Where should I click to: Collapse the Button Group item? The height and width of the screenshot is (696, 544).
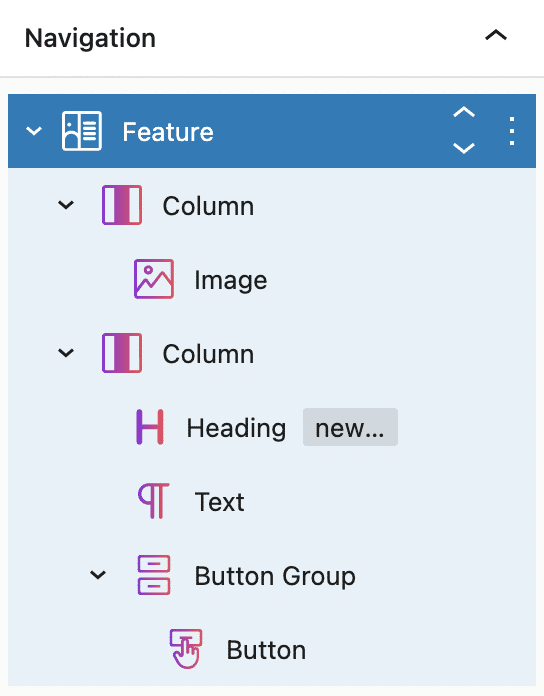(98, 575)
